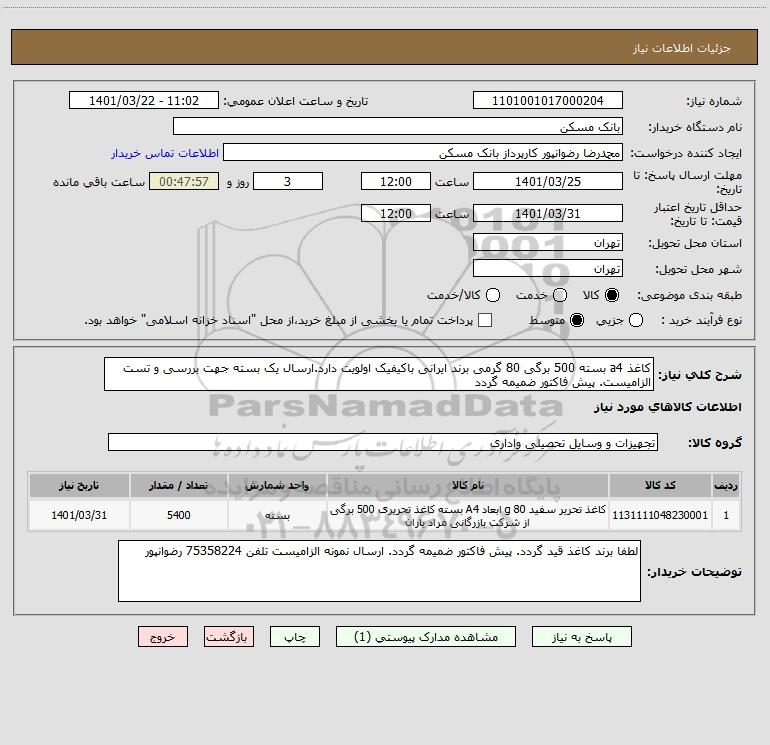
Task: Select the کالا radio button
Action: pyautogui.click(x=612, y=295)
